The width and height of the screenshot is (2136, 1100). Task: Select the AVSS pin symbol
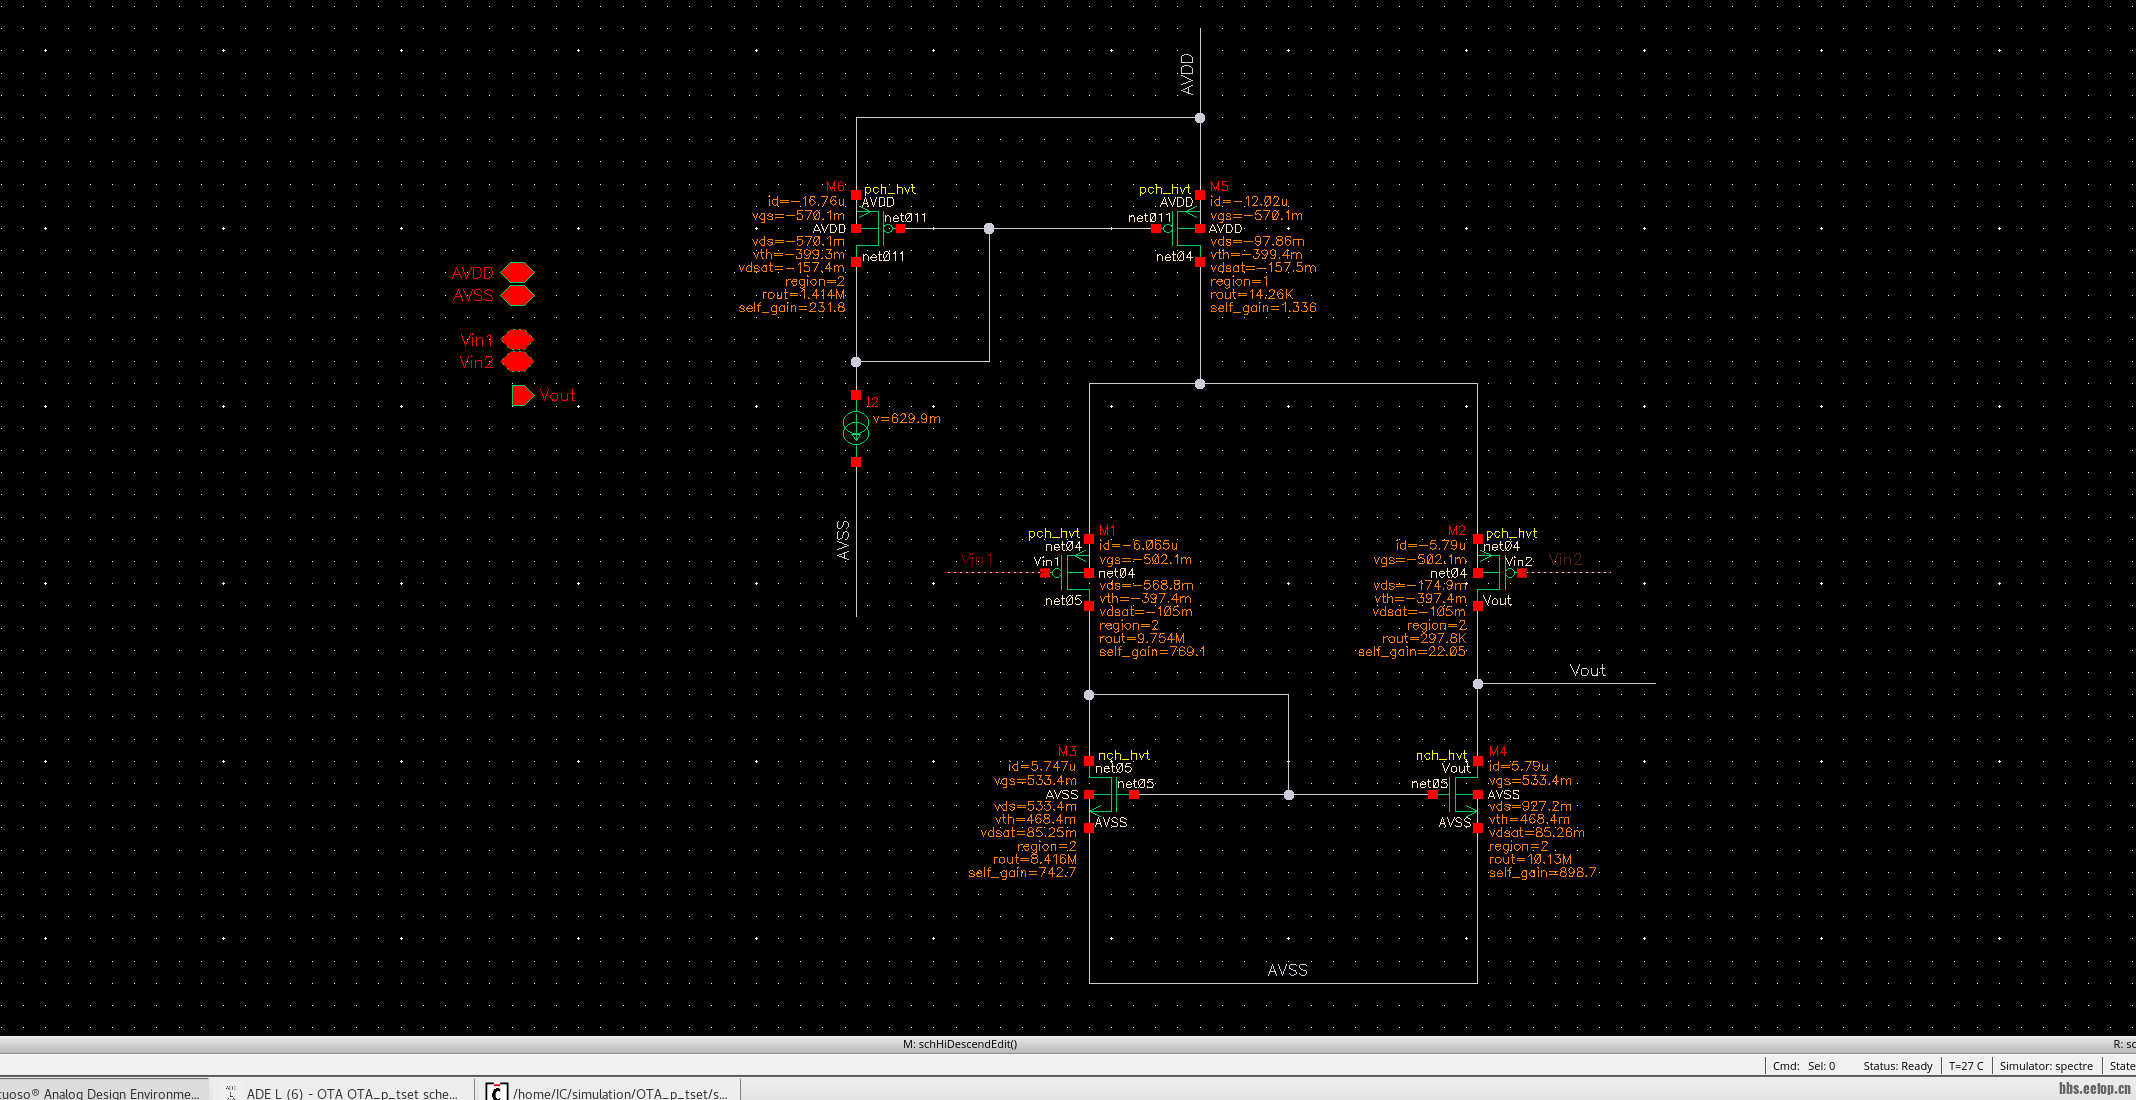click(x=517, y=295)
